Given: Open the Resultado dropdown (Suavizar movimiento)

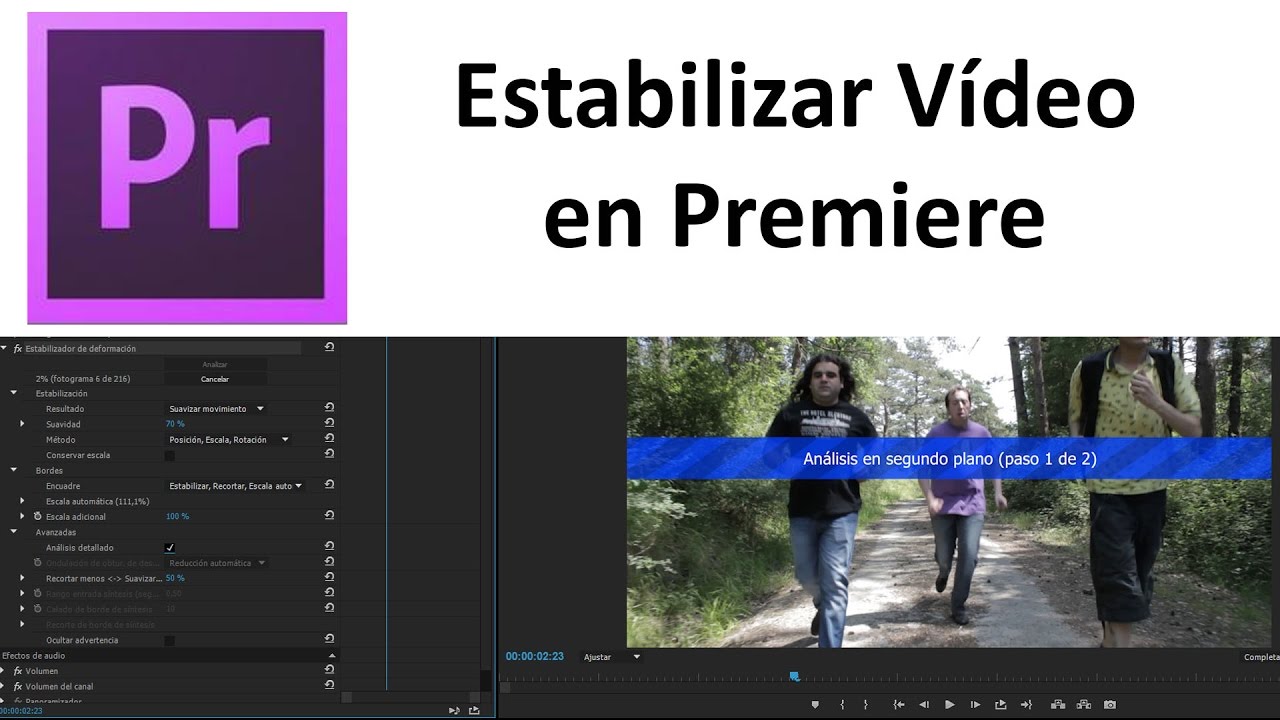Looking at the screenshot, I should tap(215, 408).
